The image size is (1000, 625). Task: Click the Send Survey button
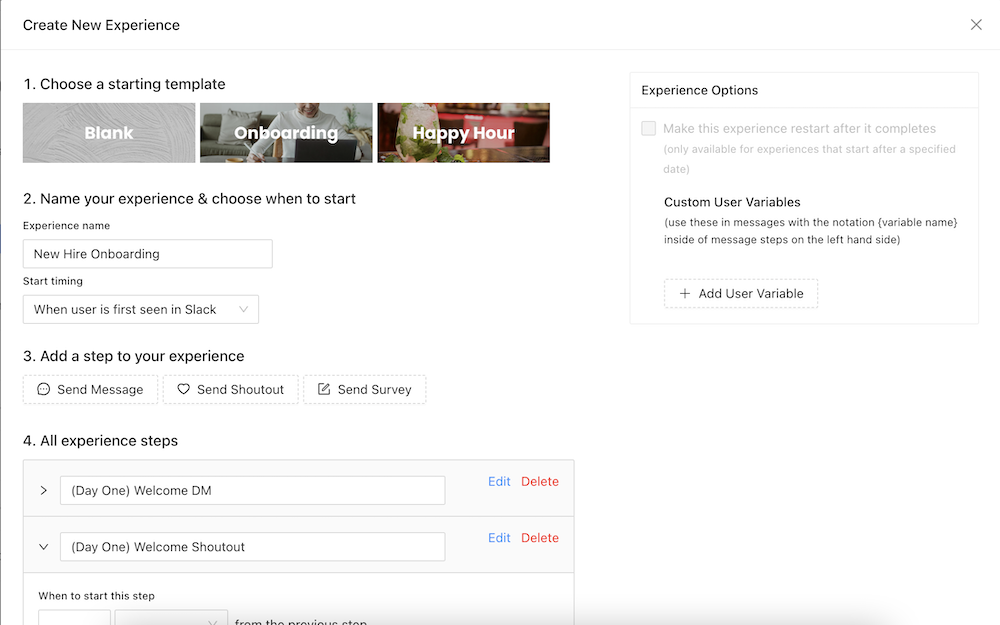[x=365, y=390]
